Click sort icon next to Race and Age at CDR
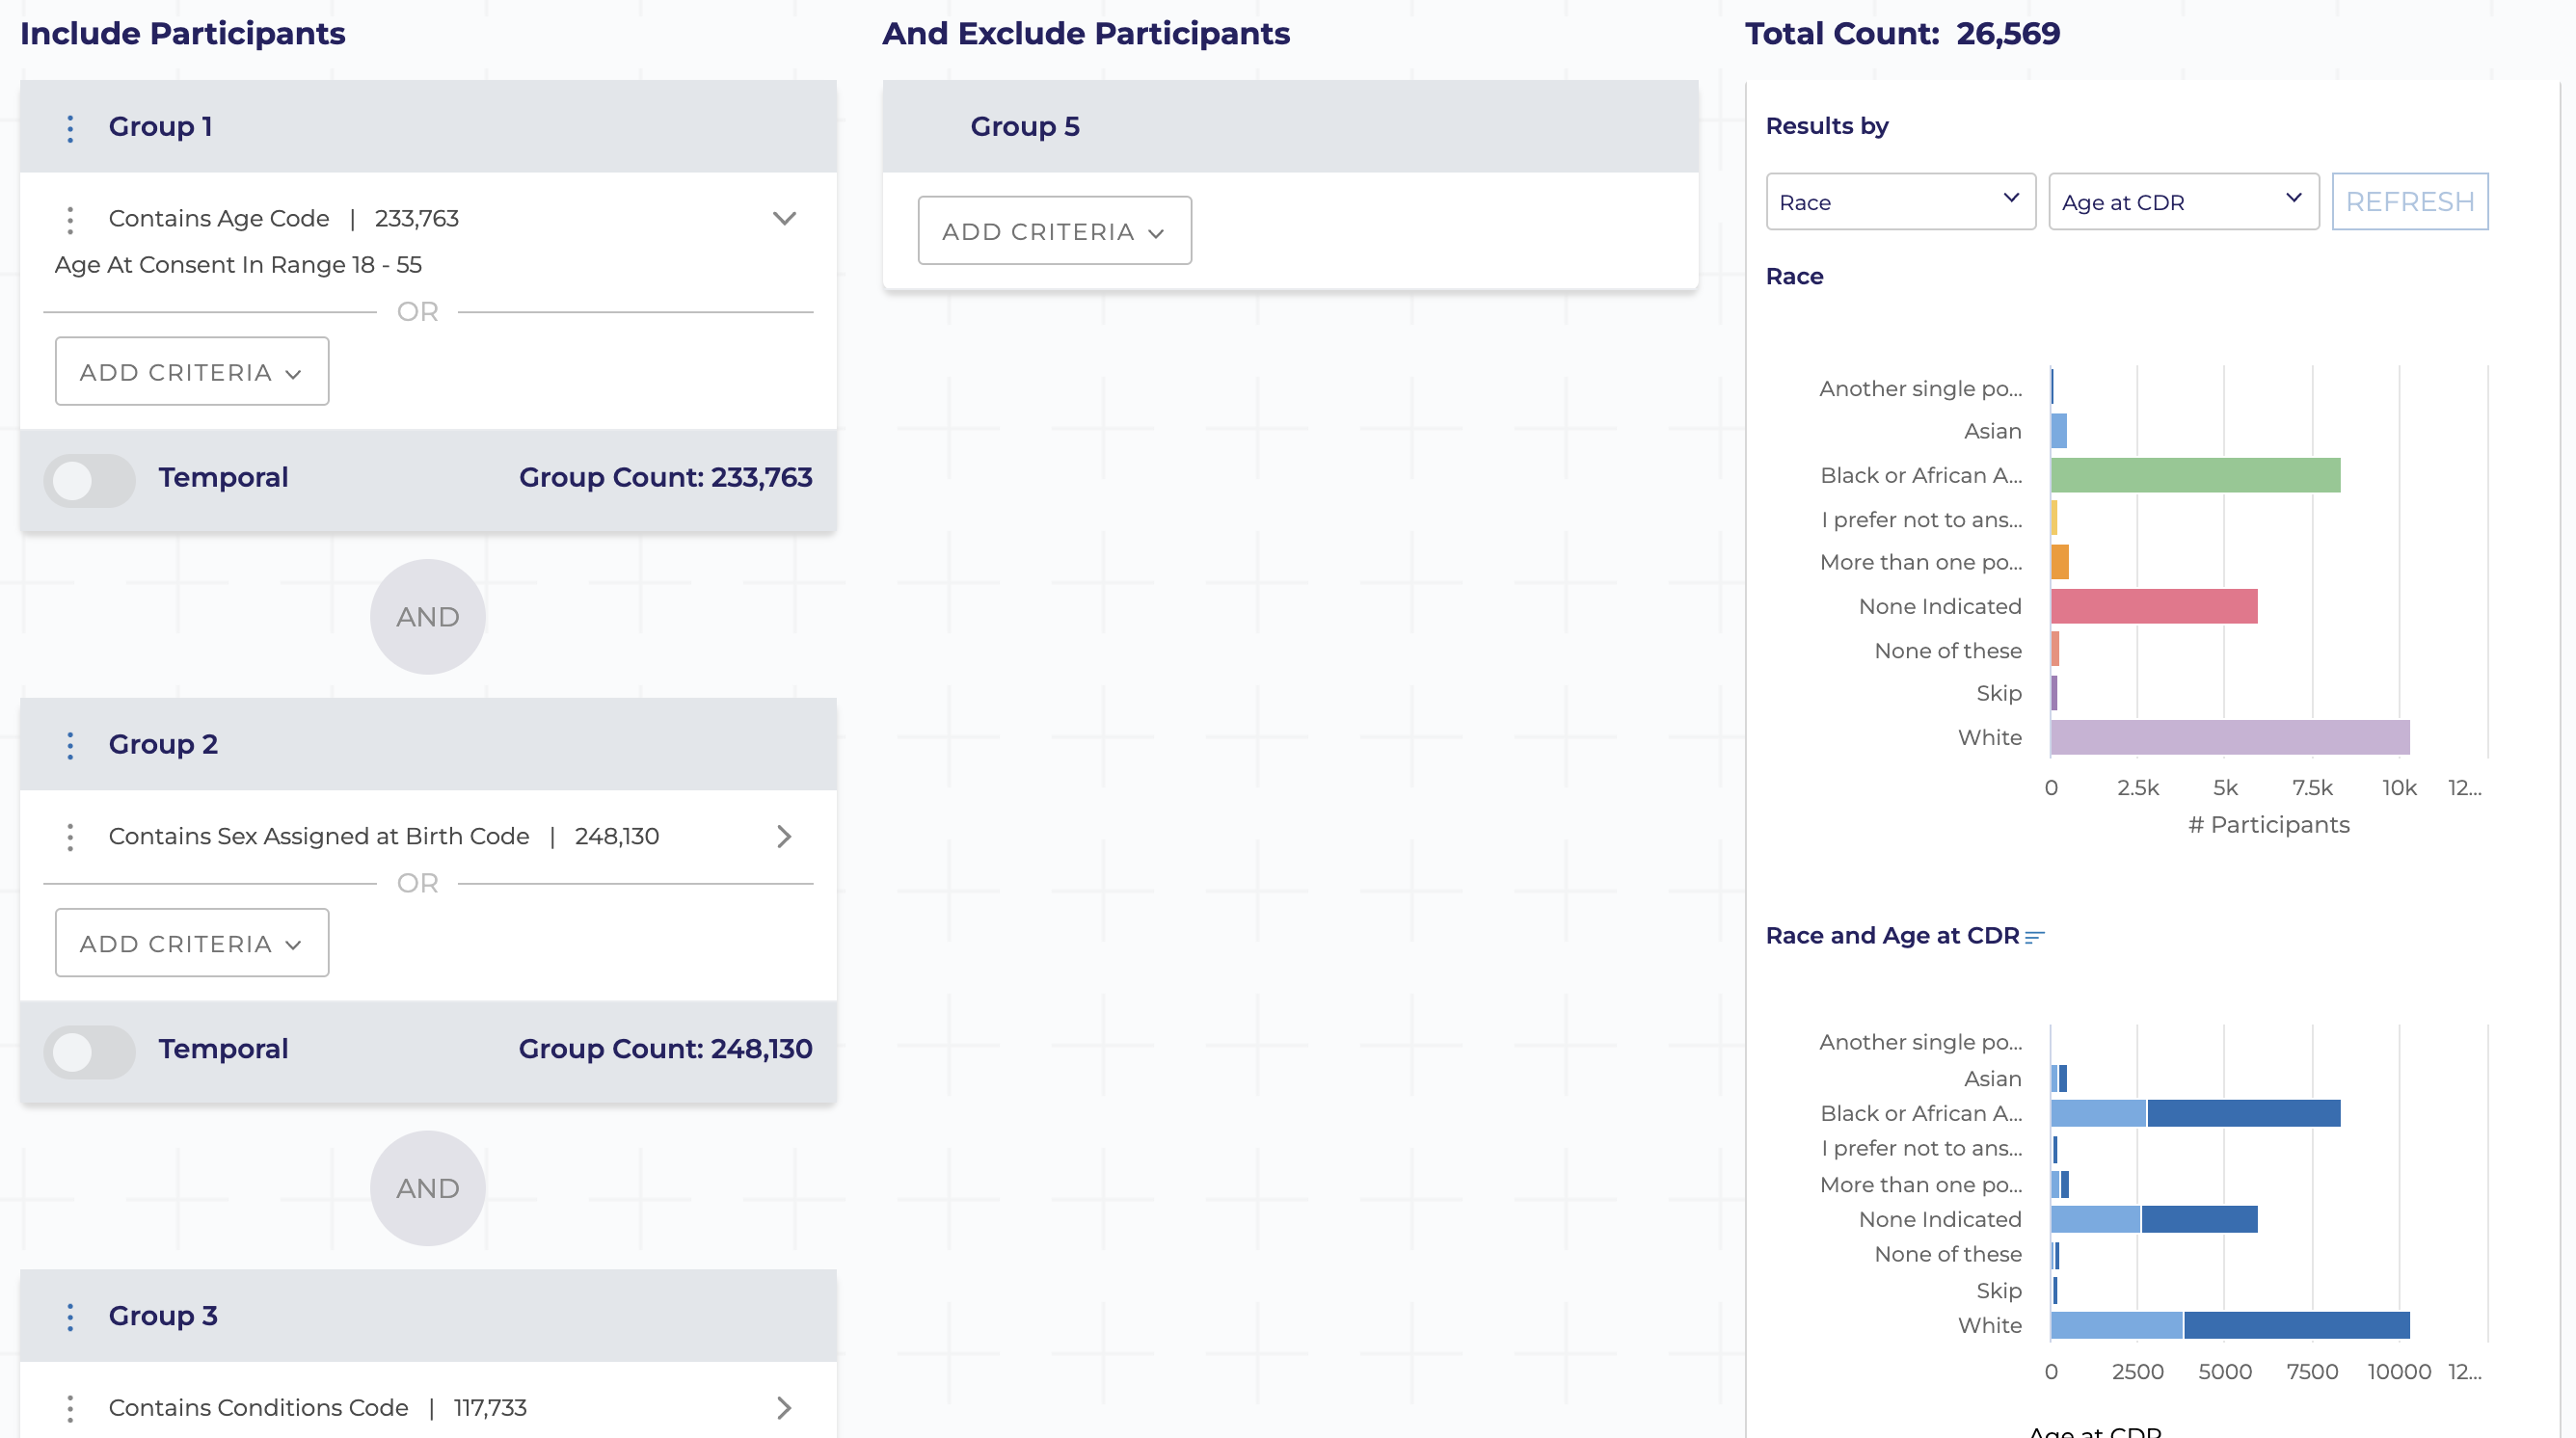Image resolution: width=2576 pixels, height=1438 pixels. tap(2034, 937)
